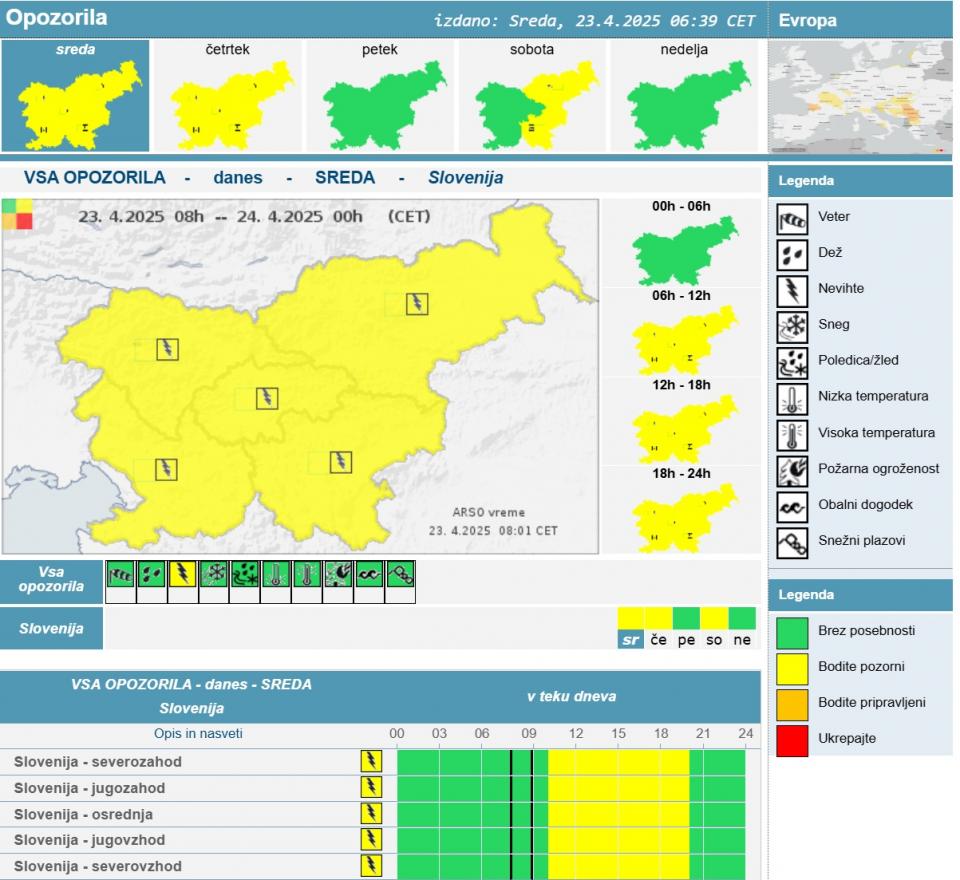Select the avalanche icon in Vsa opozorila row

pyautogui.click(x=400, y=574)
